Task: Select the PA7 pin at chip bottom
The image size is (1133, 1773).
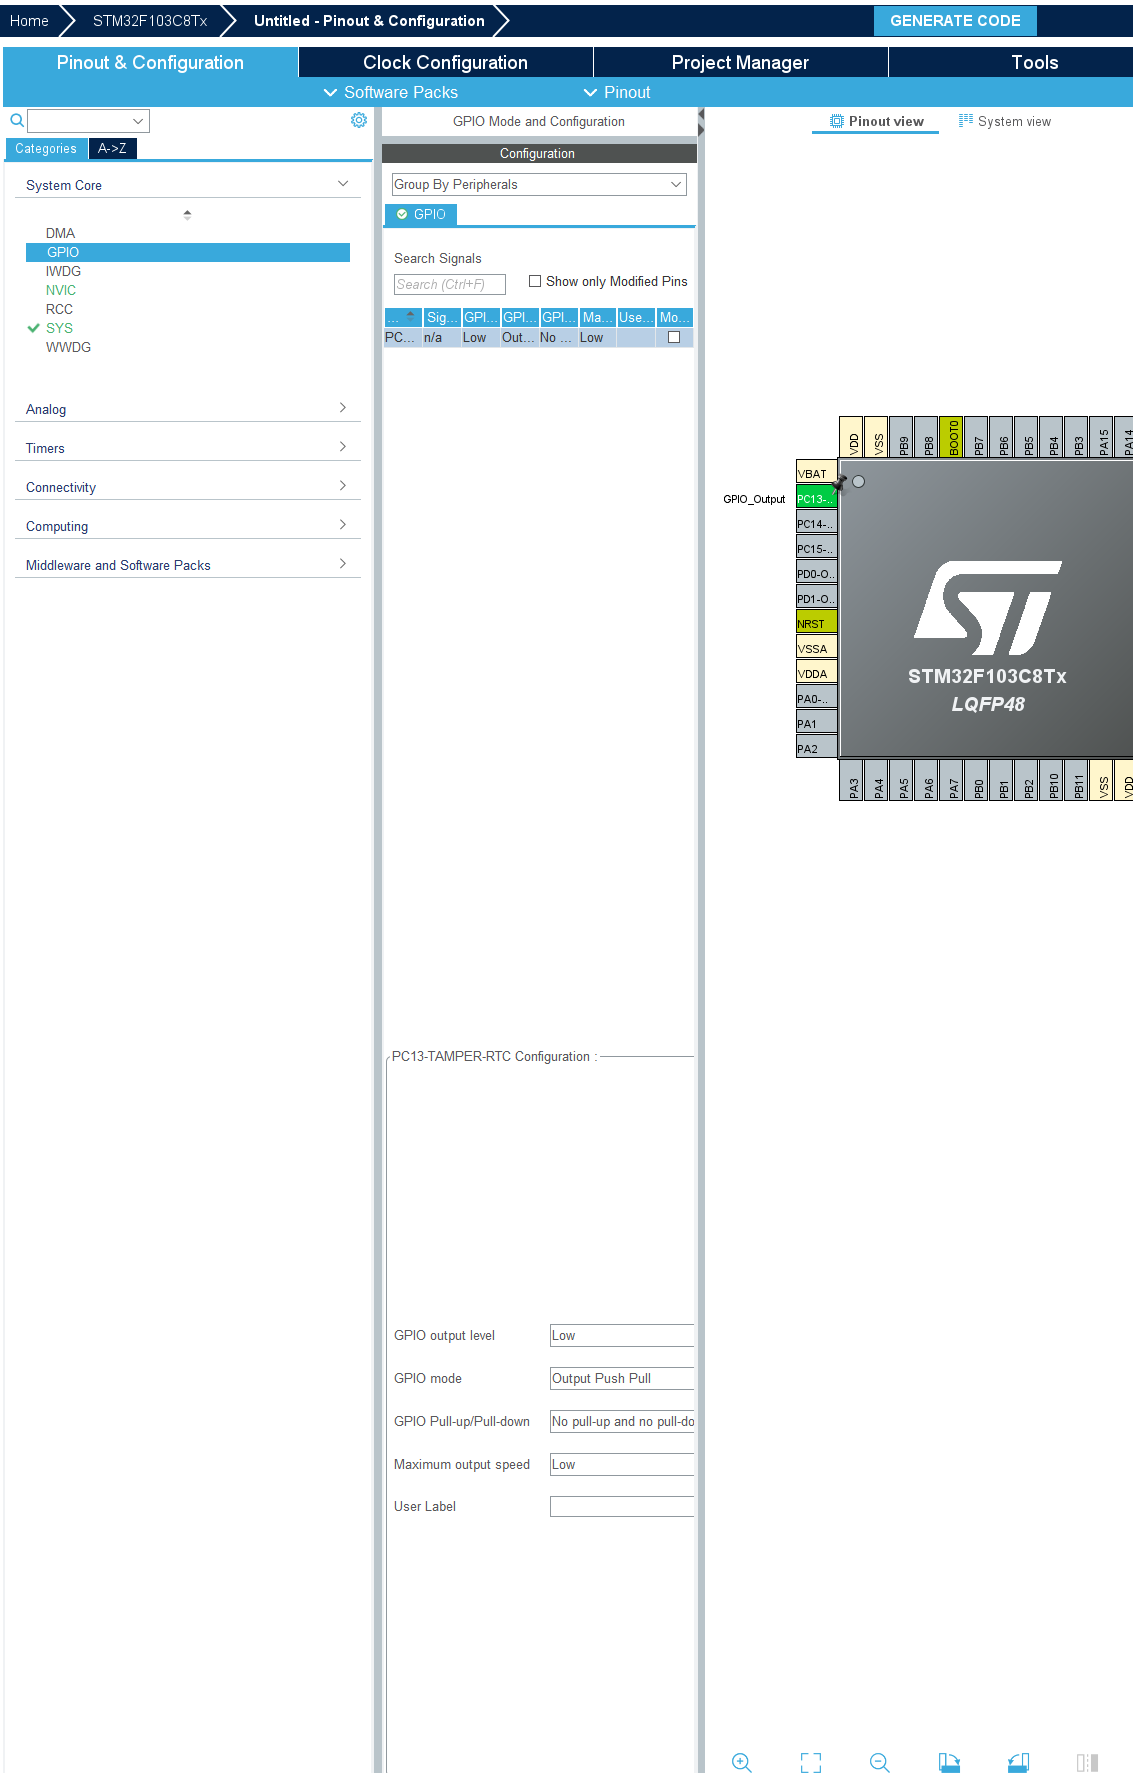Action: click(x=951, y=780)
